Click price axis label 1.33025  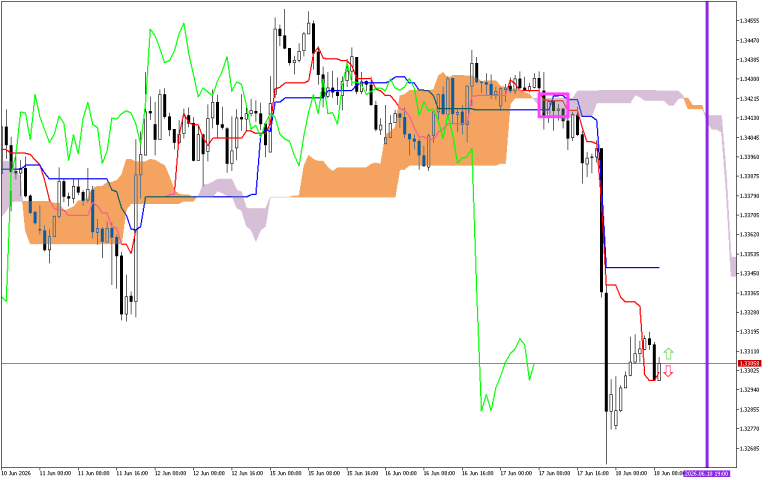tap(750, 371)
